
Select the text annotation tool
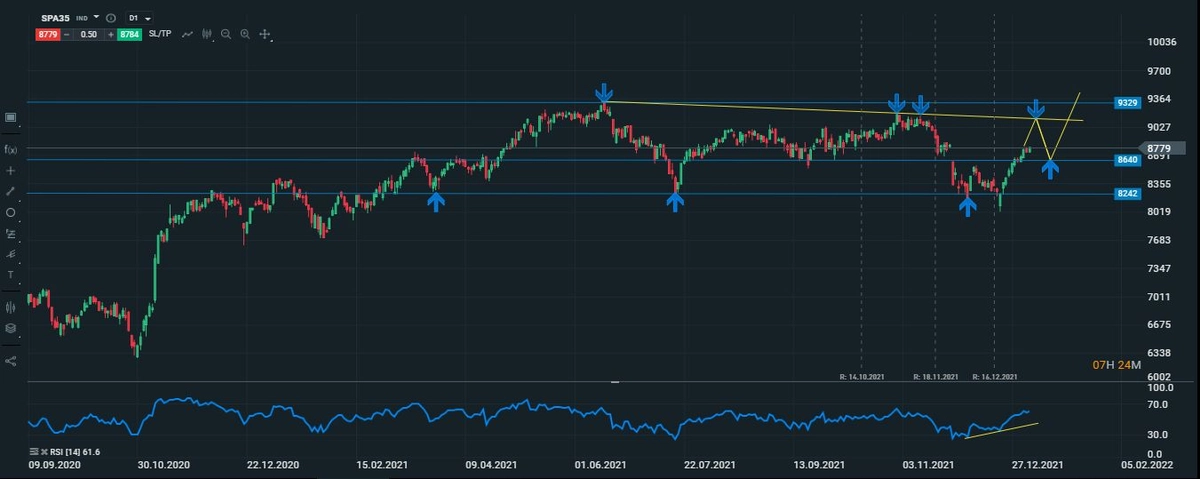pos(11,274)
